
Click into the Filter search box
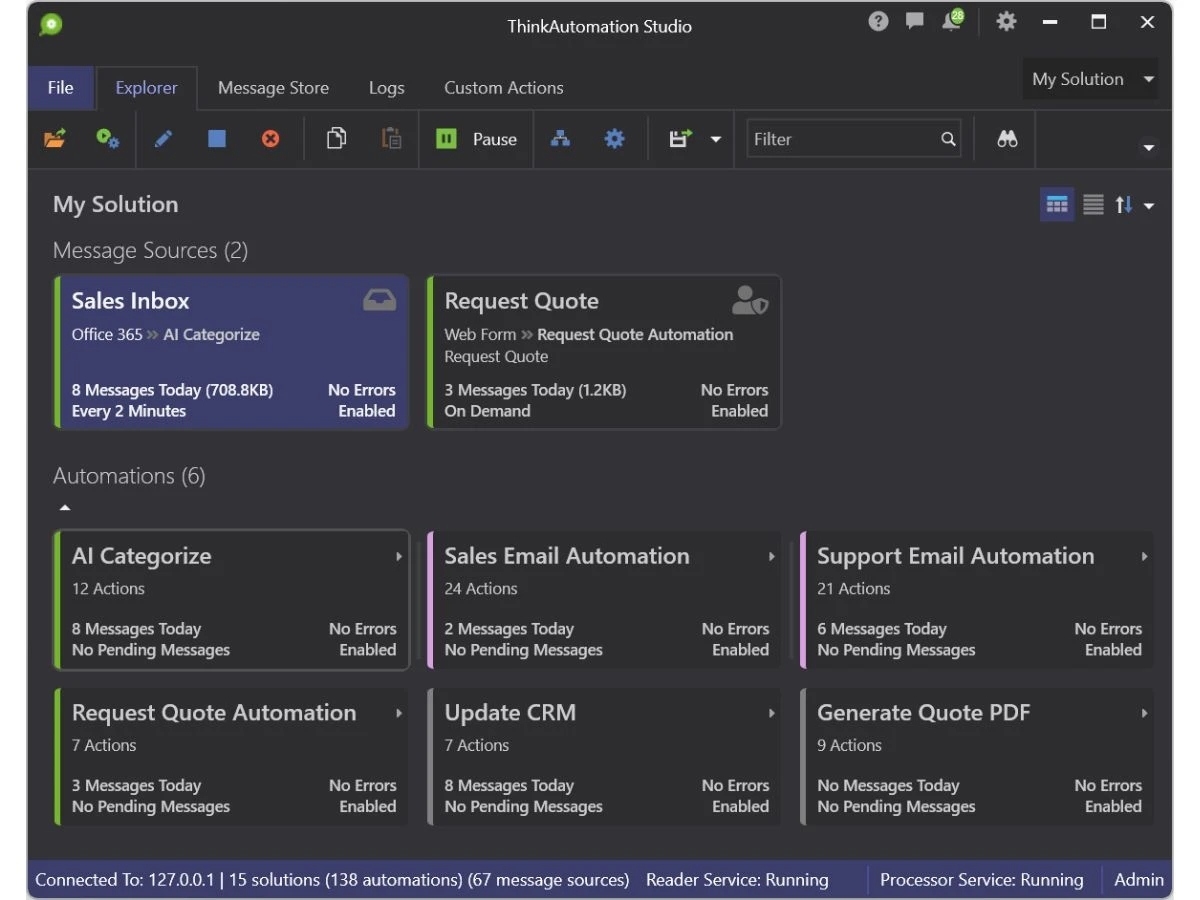pos(853,139)
